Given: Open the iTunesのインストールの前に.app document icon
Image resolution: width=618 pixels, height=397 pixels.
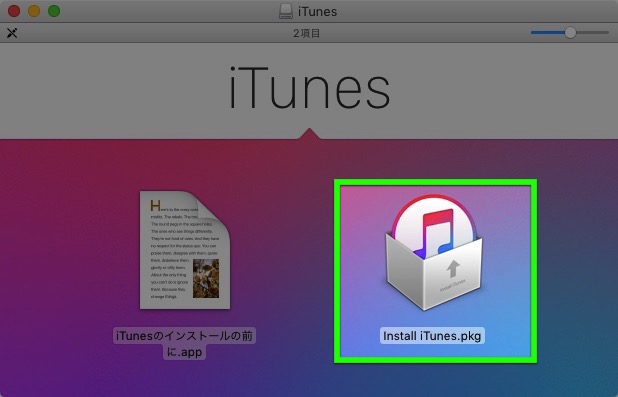Looking at the screenshot, I should click(x=185, y=250).
